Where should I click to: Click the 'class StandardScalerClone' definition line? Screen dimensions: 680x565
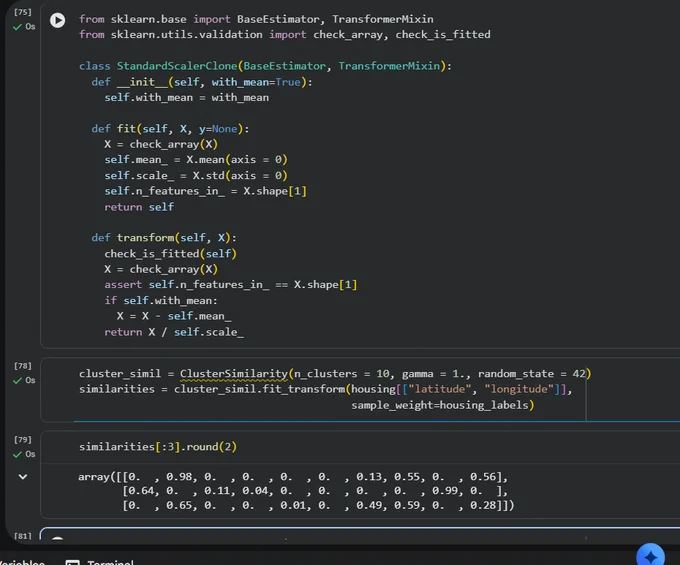pos(265,66)
